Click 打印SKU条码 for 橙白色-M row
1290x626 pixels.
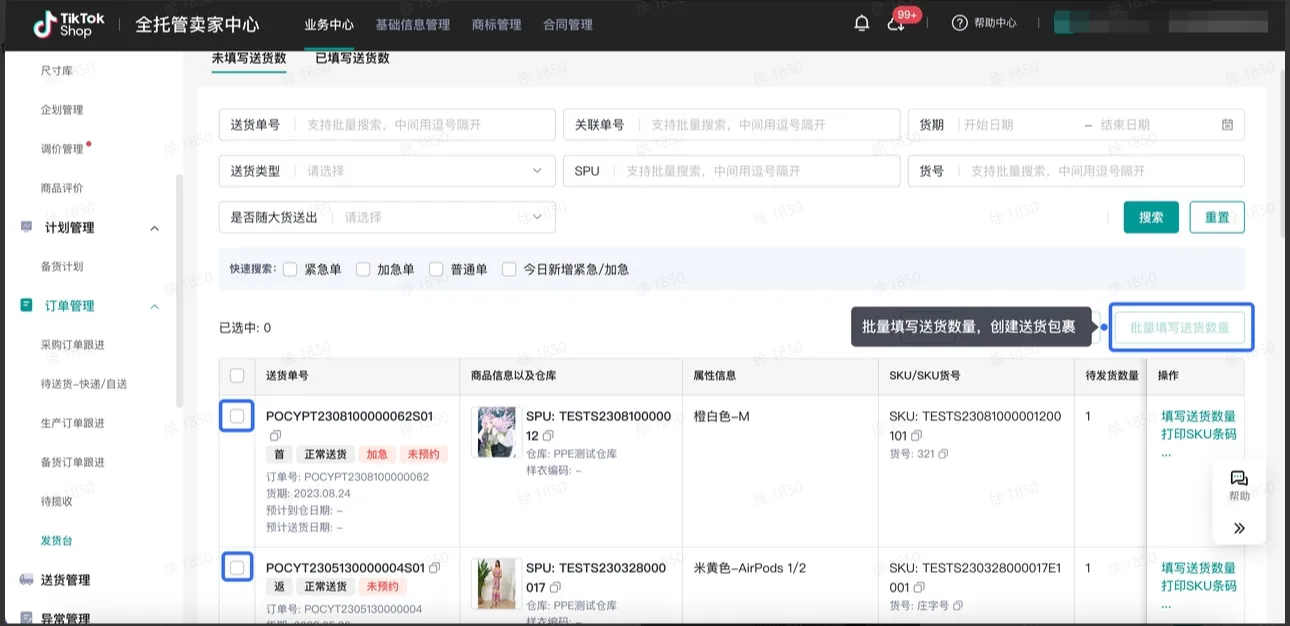point(1198,434)
